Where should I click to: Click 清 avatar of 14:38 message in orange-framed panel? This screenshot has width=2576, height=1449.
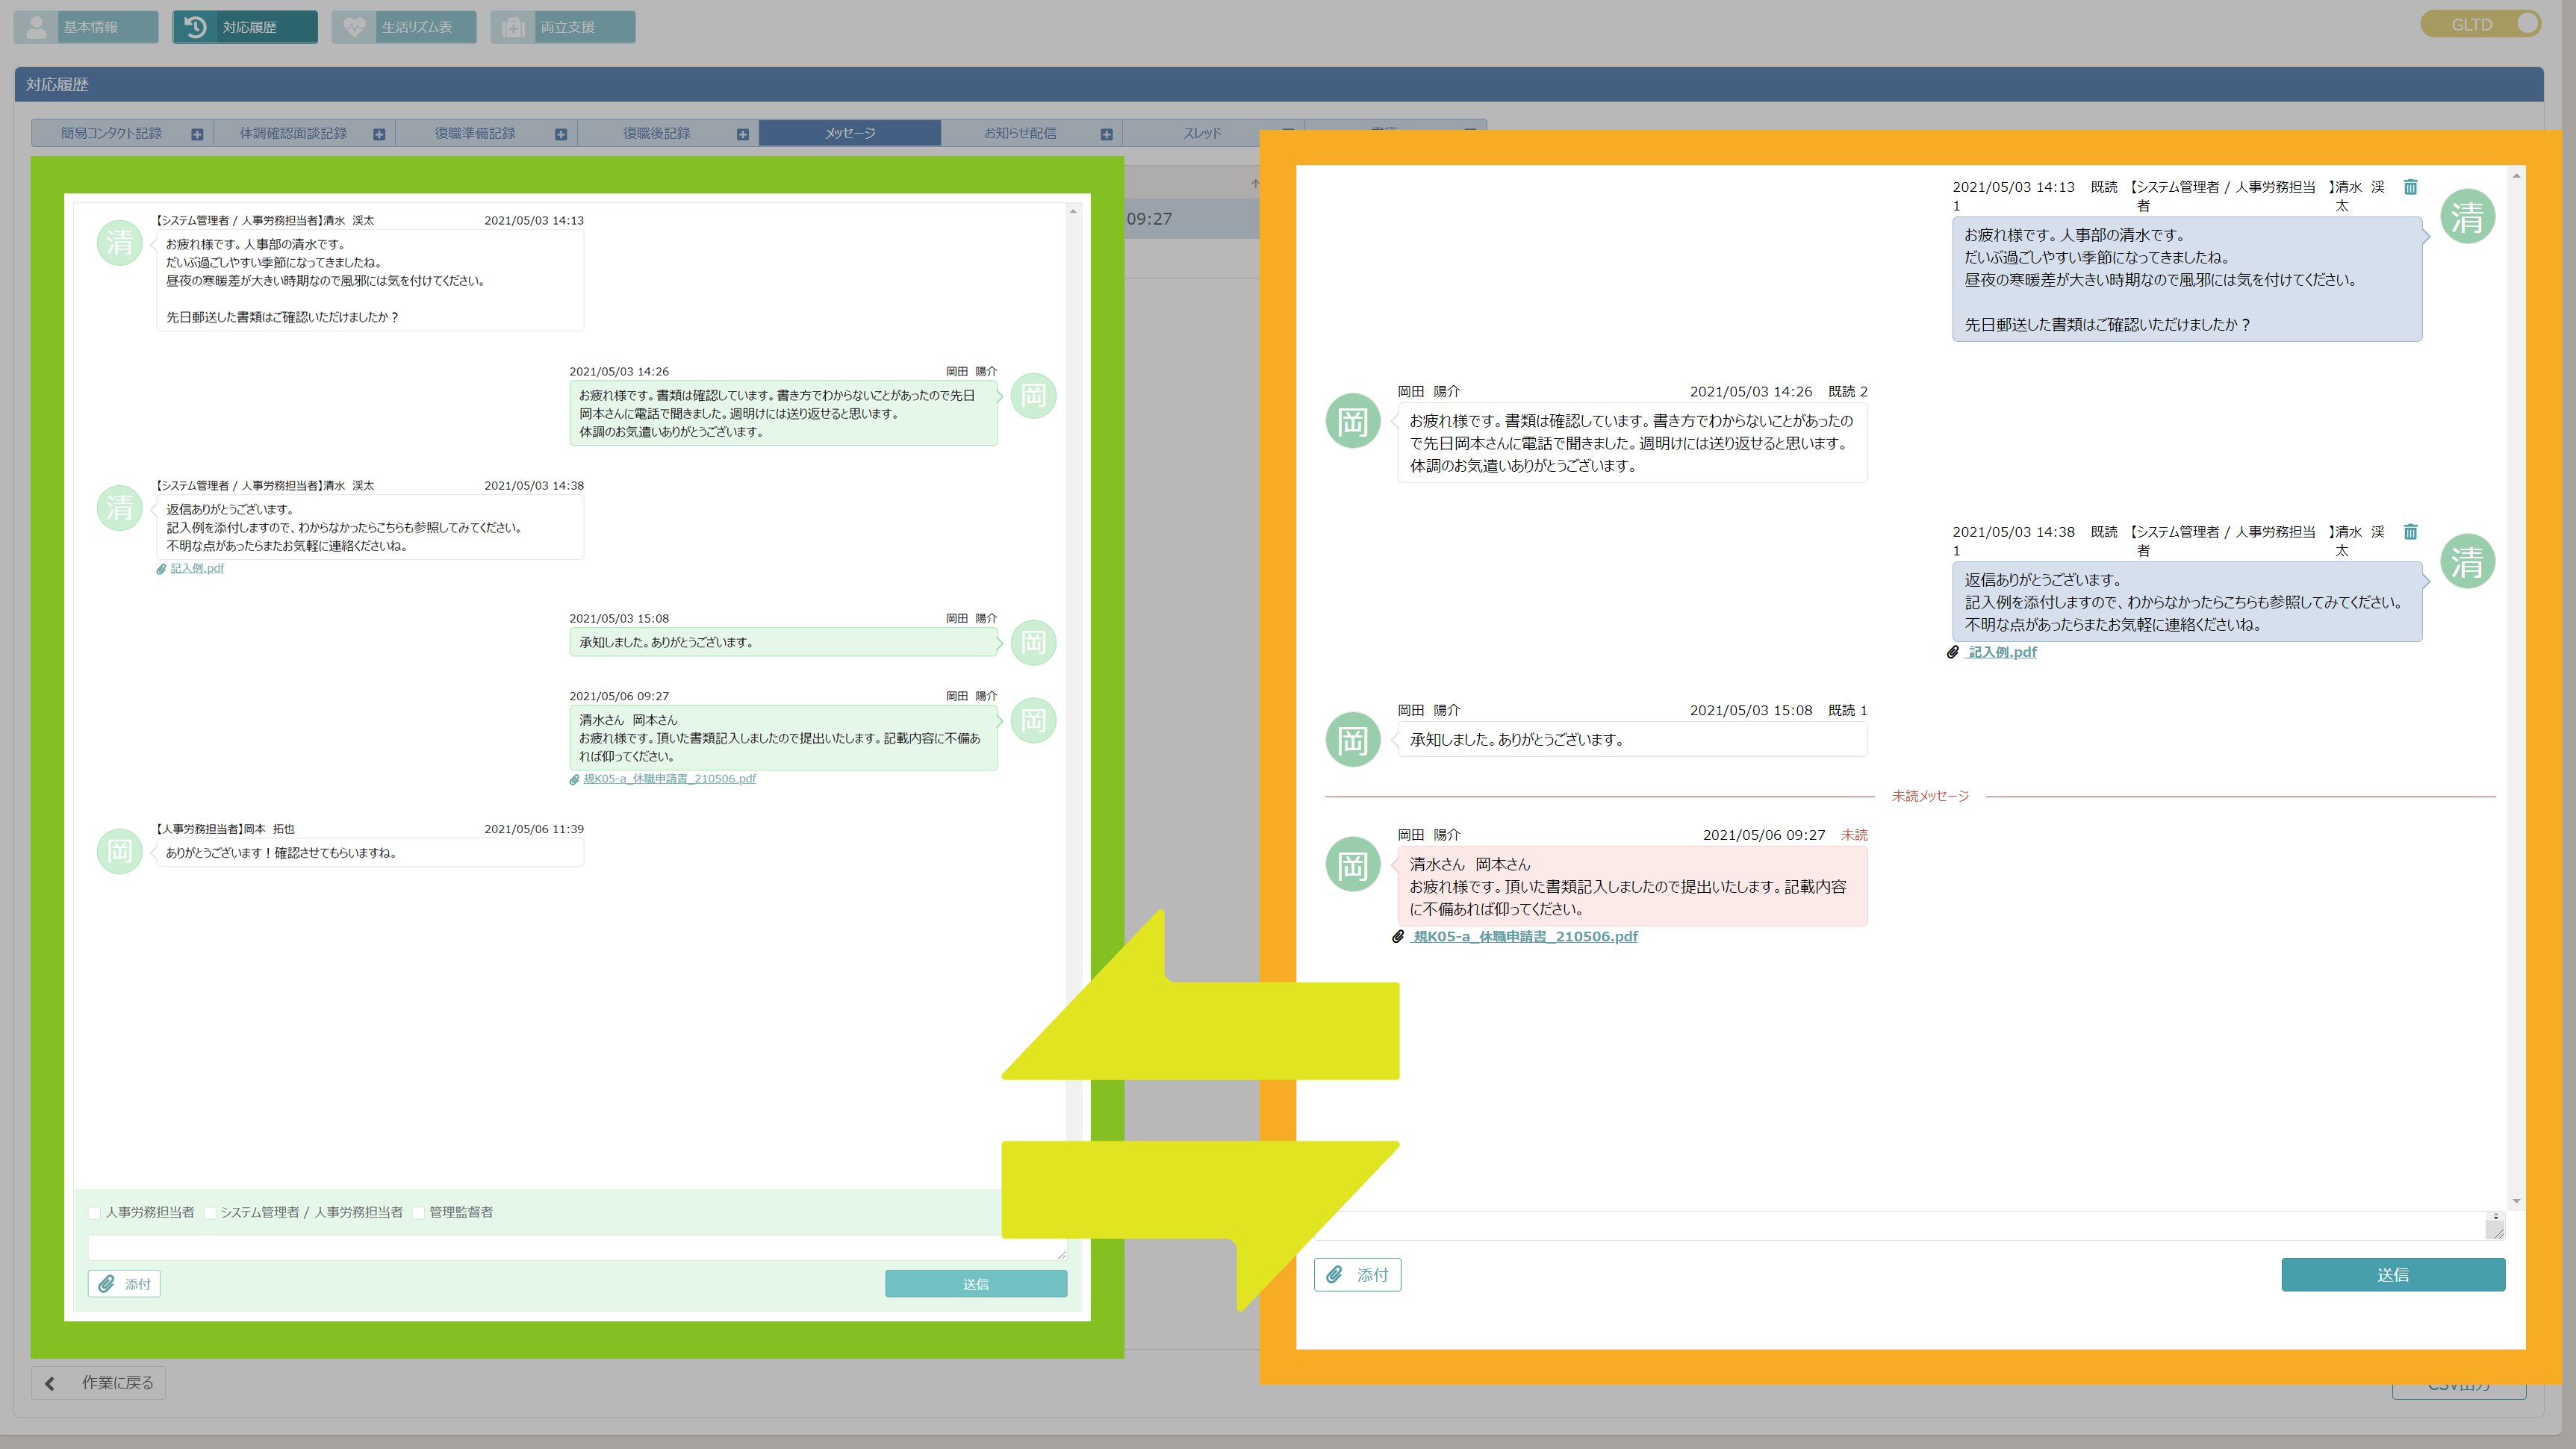(2467, 561)
